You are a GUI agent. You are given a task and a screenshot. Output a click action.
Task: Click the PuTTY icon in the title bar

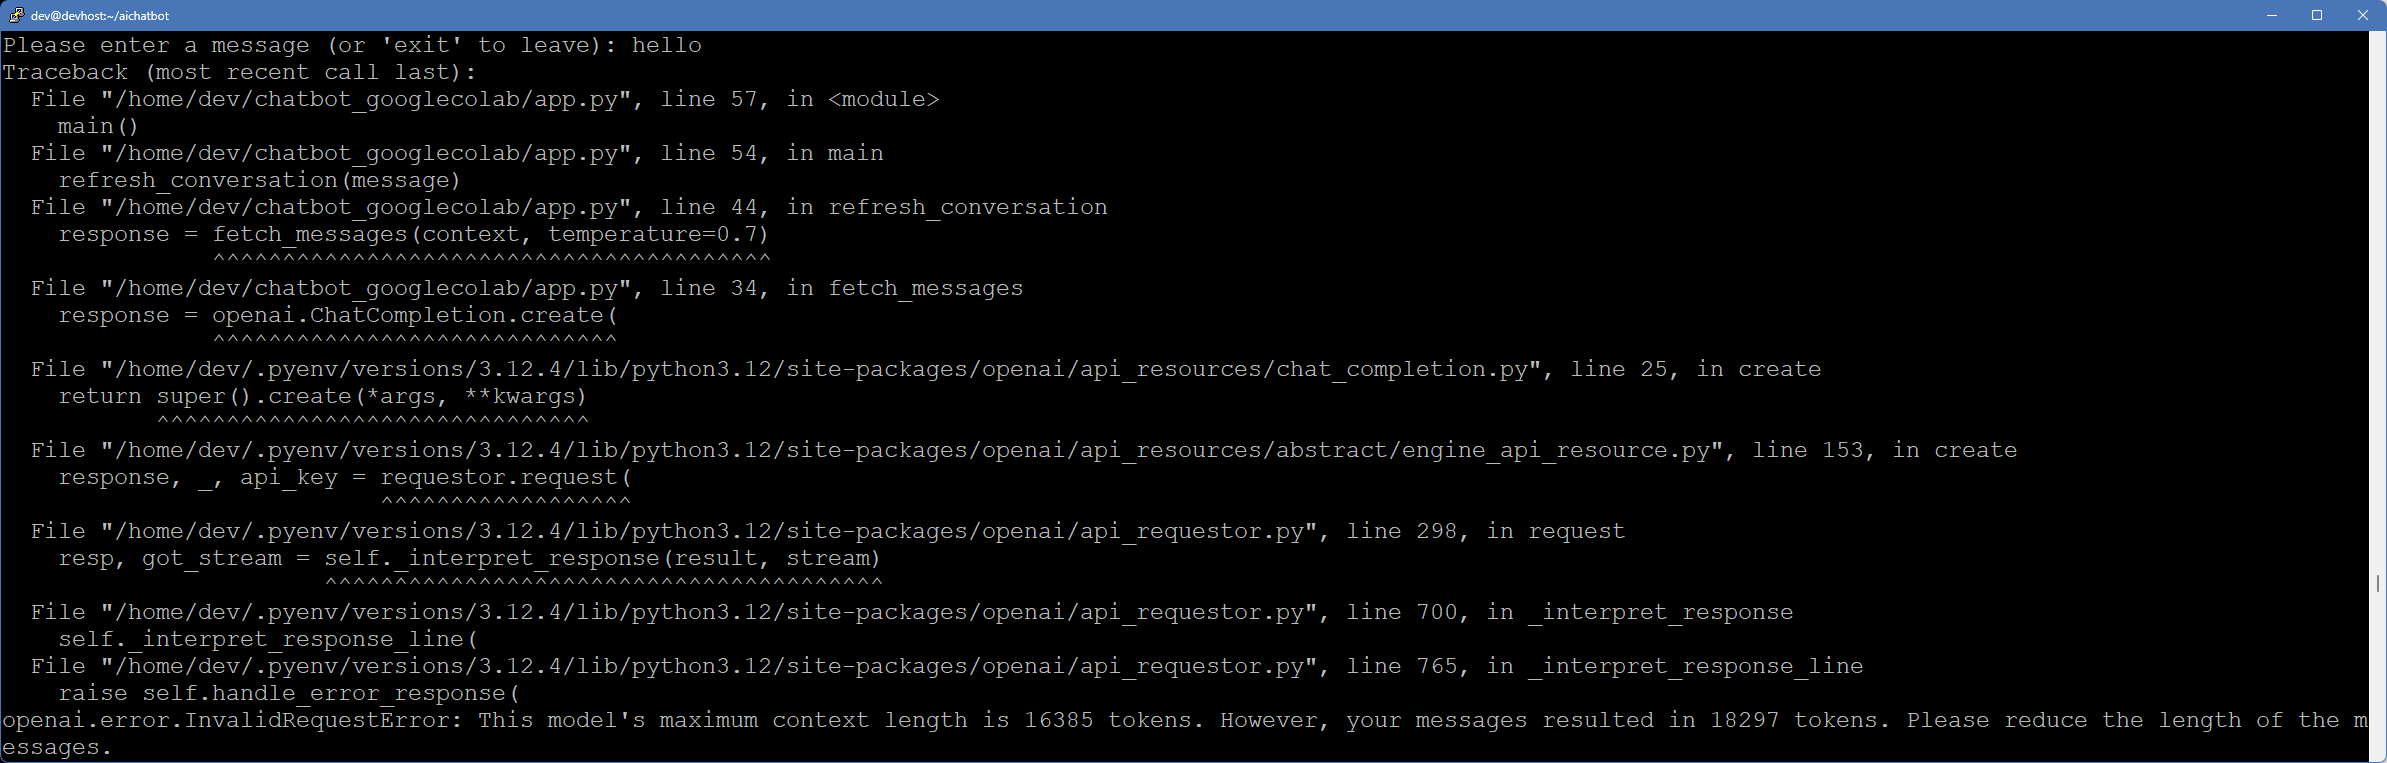tap(17, 15)
